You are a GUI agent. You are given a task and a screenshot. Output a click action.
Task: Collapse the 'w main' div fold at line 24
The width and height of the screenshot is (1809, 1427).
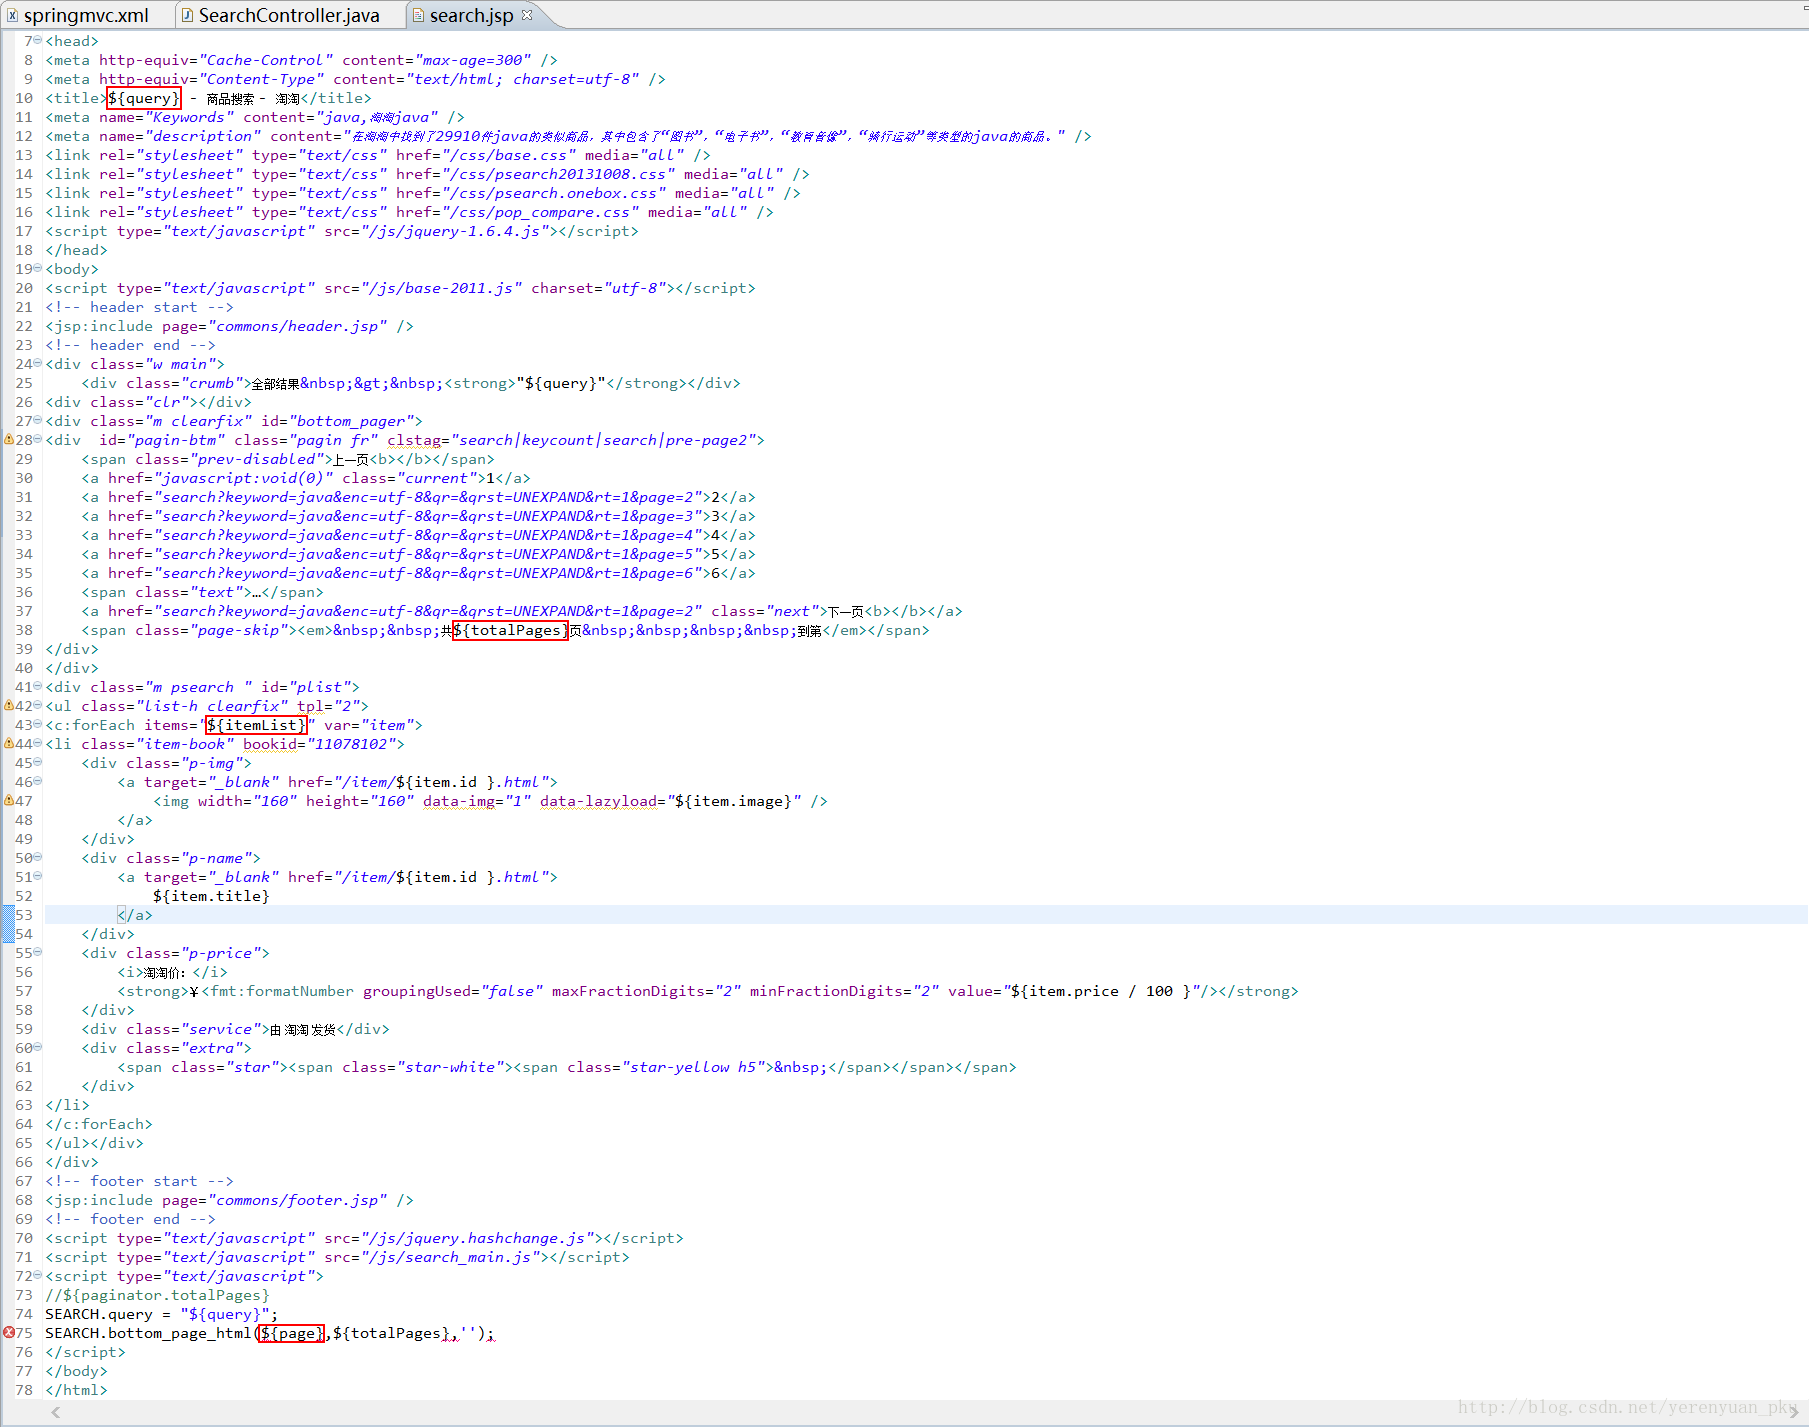tap(38, 364)
